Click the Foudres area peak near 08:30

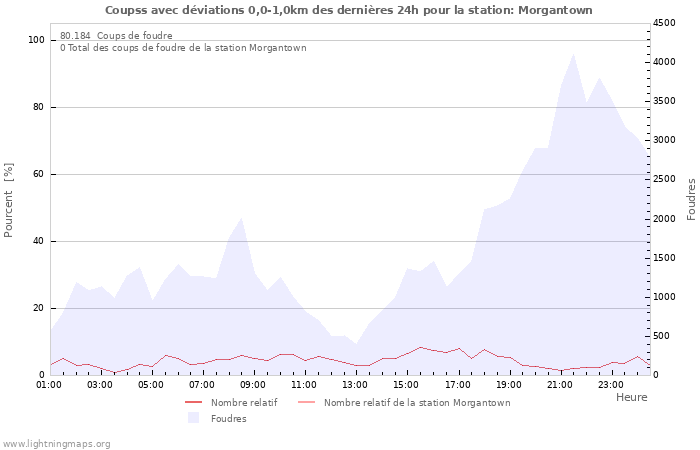(x=242, y=218)
